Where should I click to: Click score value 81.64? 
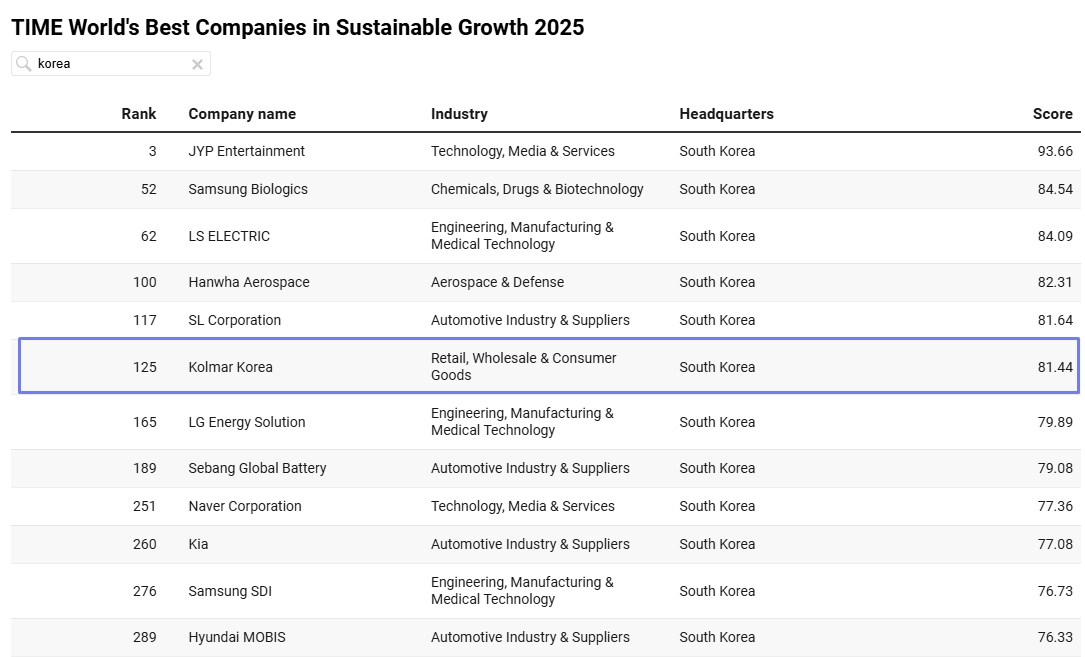[1055, 320]
